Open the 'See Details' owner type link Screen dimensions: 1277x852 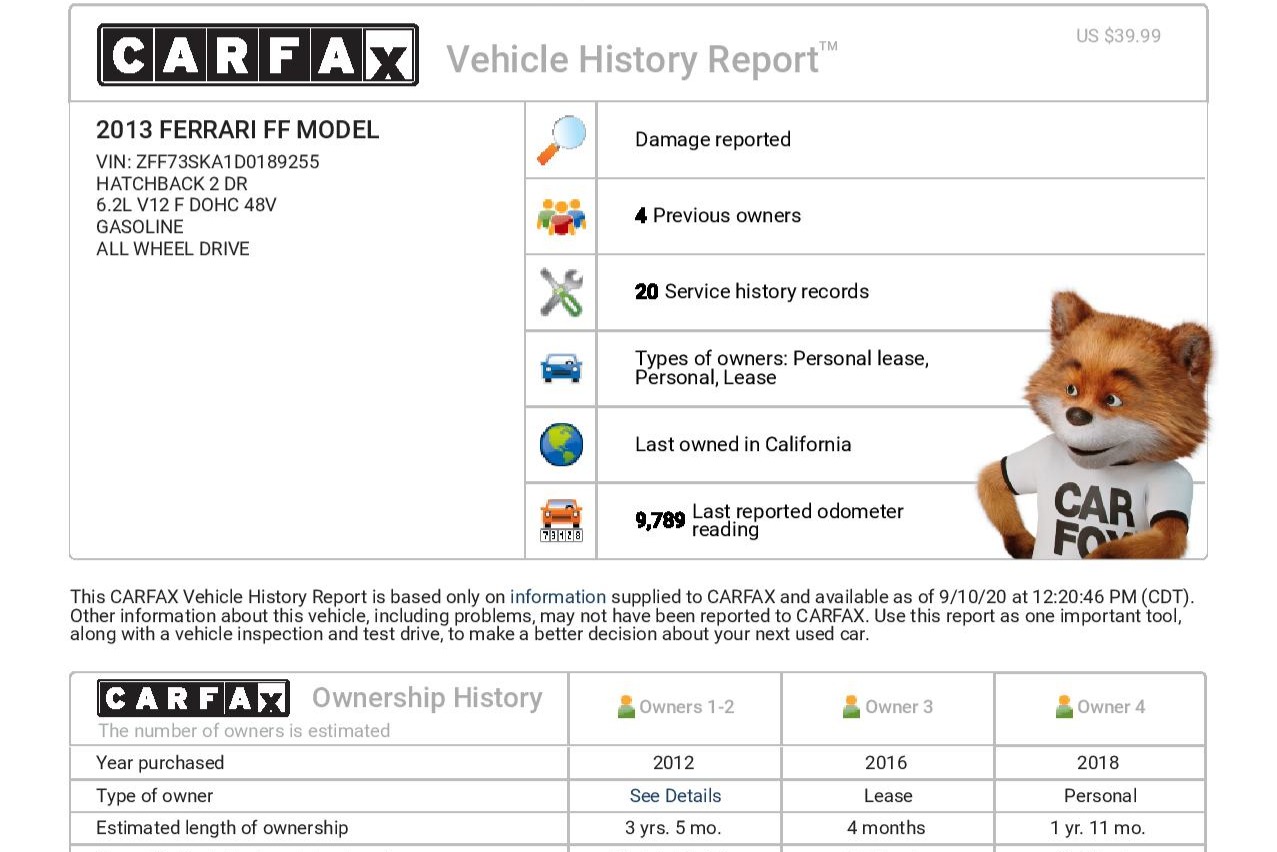tap(675, 796)
